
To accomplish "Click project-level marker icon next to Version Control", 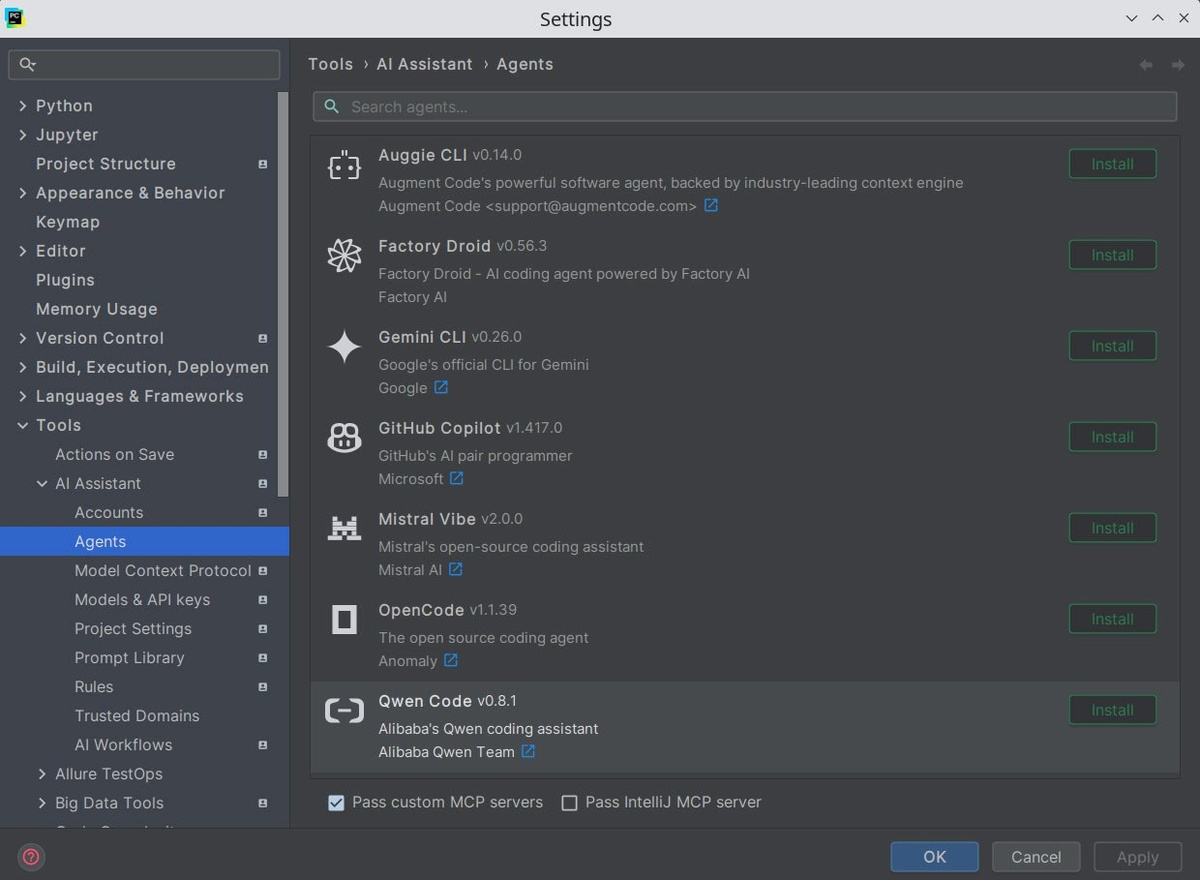I will (x=263, y=338).
